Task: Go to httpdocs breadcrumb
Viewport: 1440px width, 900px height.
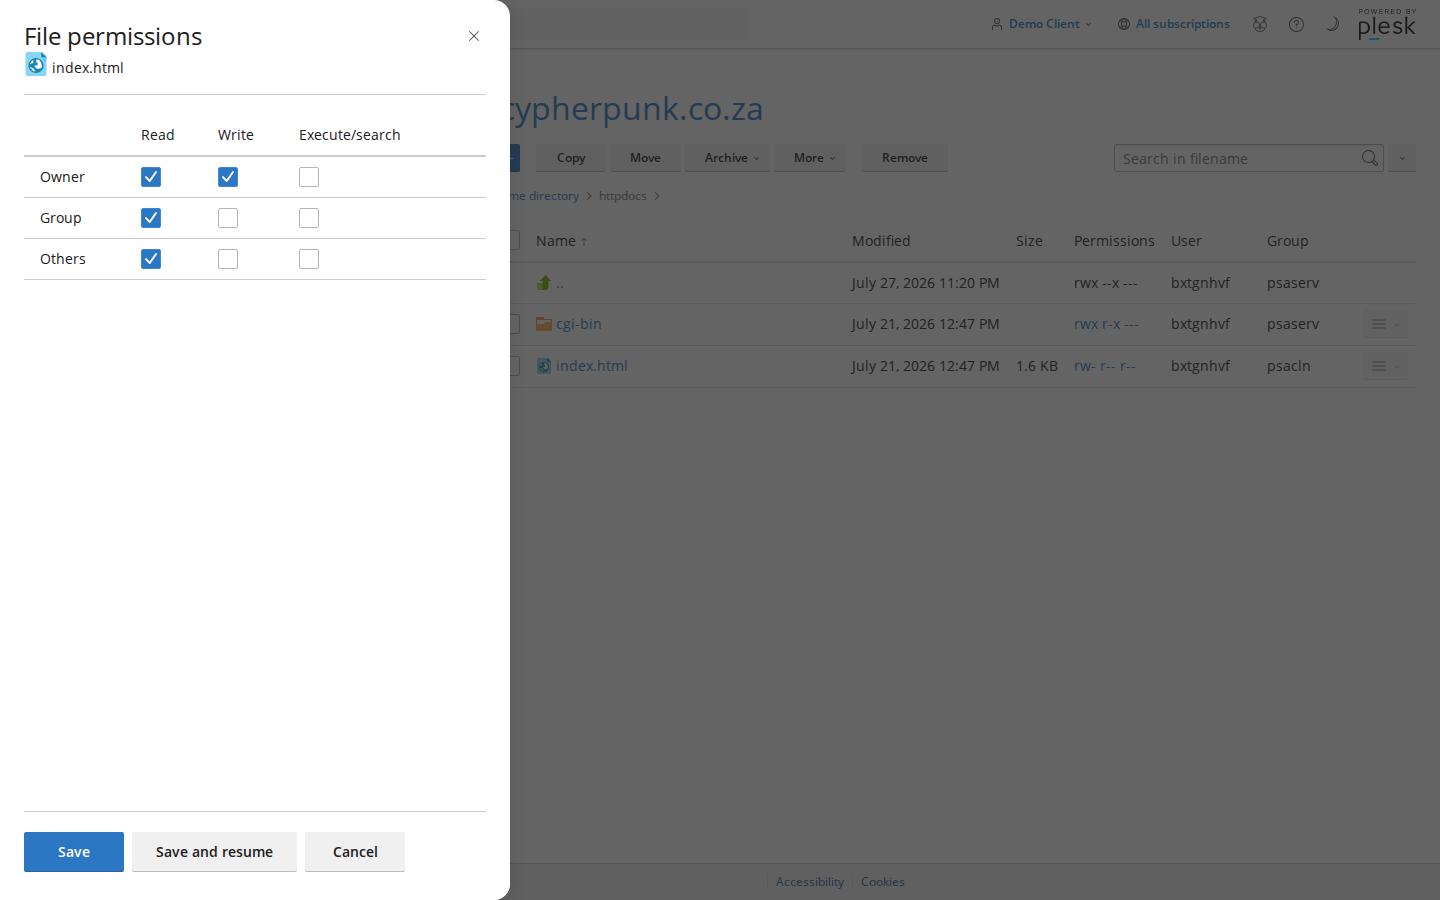Action: (x=623, y=196)
